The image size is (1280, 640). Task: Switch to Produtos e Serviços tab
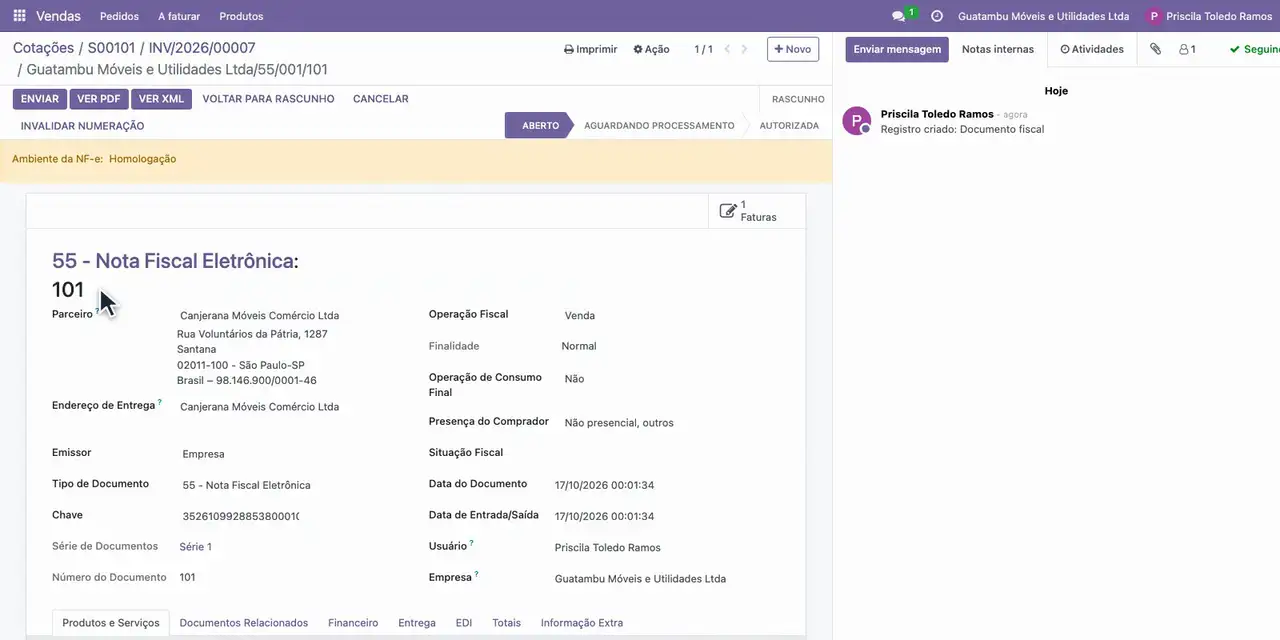coord(110,622)
